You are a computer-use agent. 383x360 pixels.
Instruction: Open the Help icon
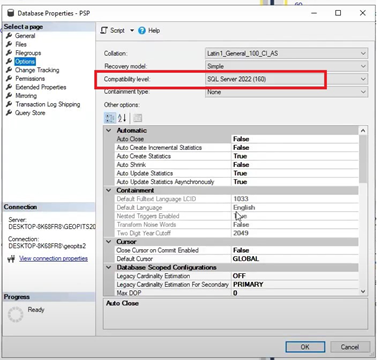[x=142, y=31]
